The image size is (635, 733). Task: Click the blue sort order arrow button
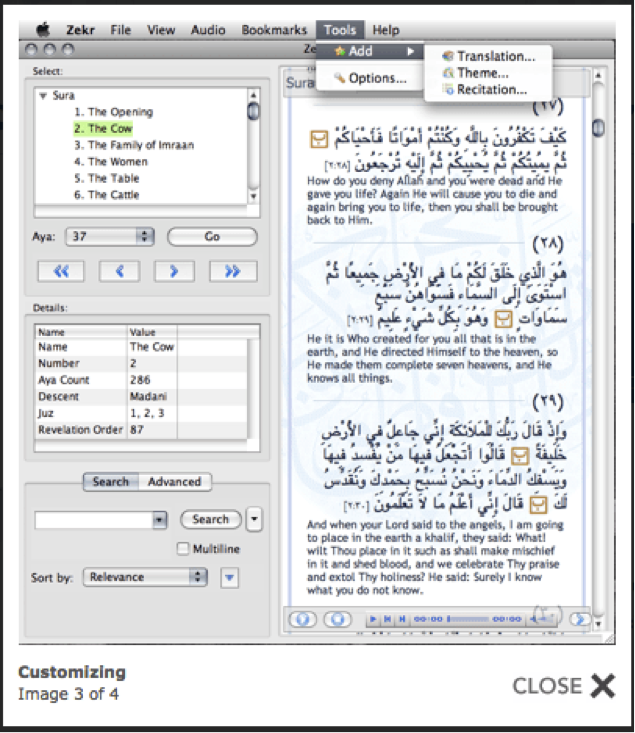229,577
